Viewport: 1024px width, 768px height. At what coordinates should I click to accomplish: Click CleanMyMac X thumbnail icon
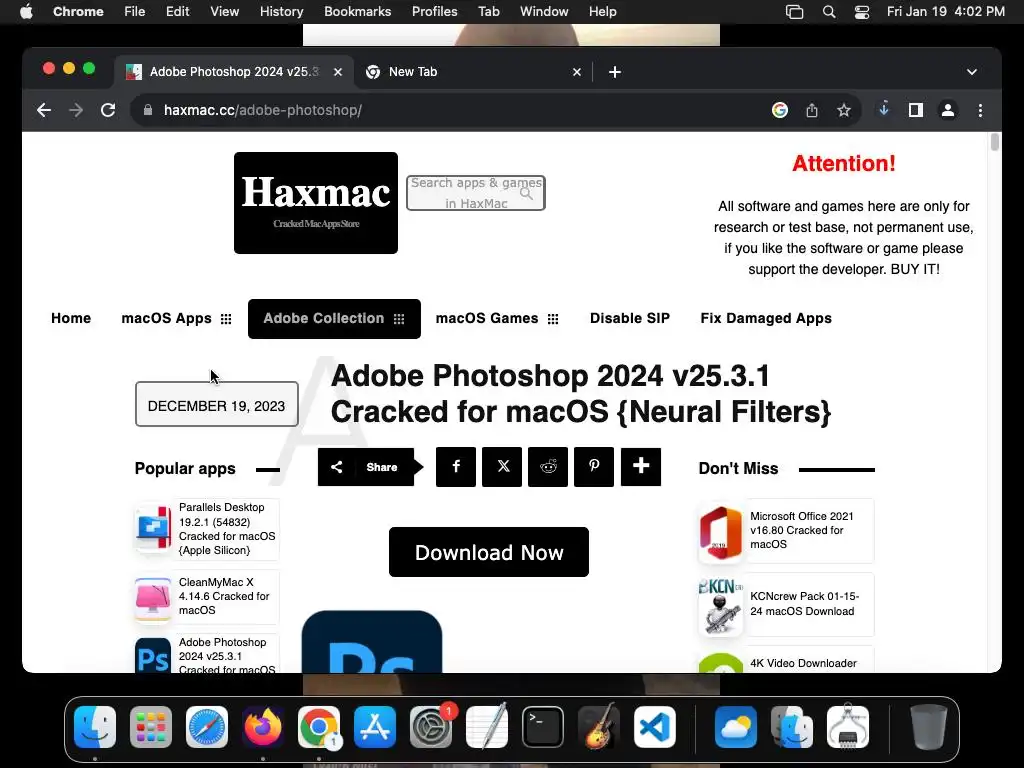(x=153, y=598)
